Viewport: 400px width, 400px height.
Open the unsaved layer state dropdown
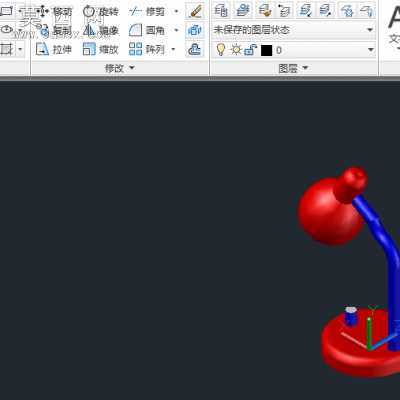tap(370, 30)
